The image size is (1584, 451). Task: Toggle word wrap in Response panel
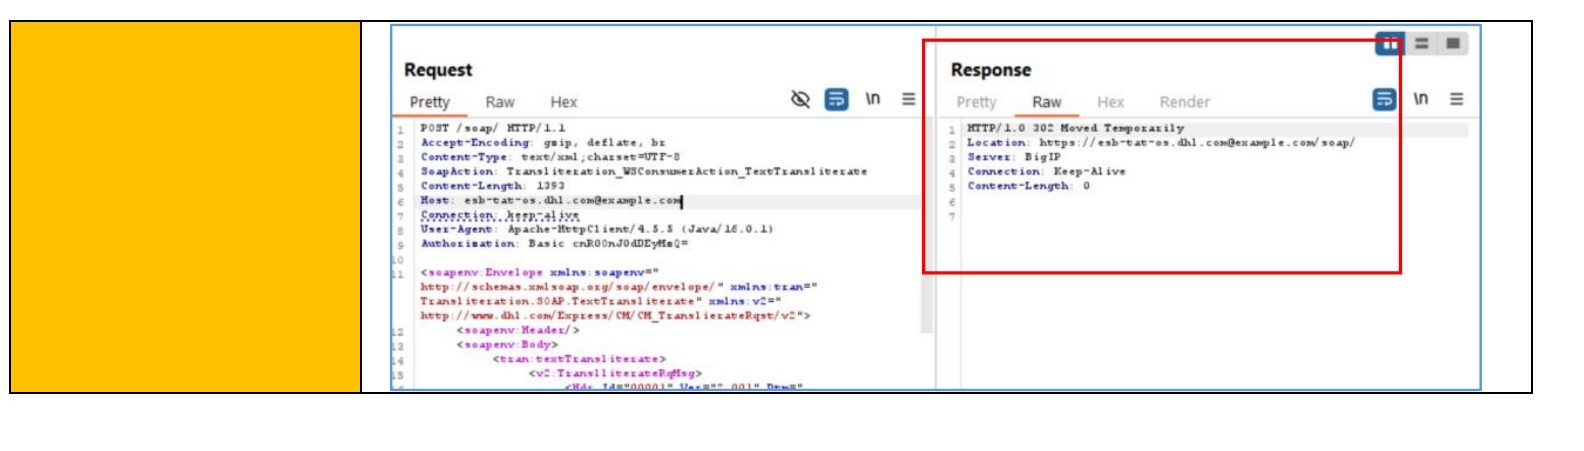(x=1384, y=99)
